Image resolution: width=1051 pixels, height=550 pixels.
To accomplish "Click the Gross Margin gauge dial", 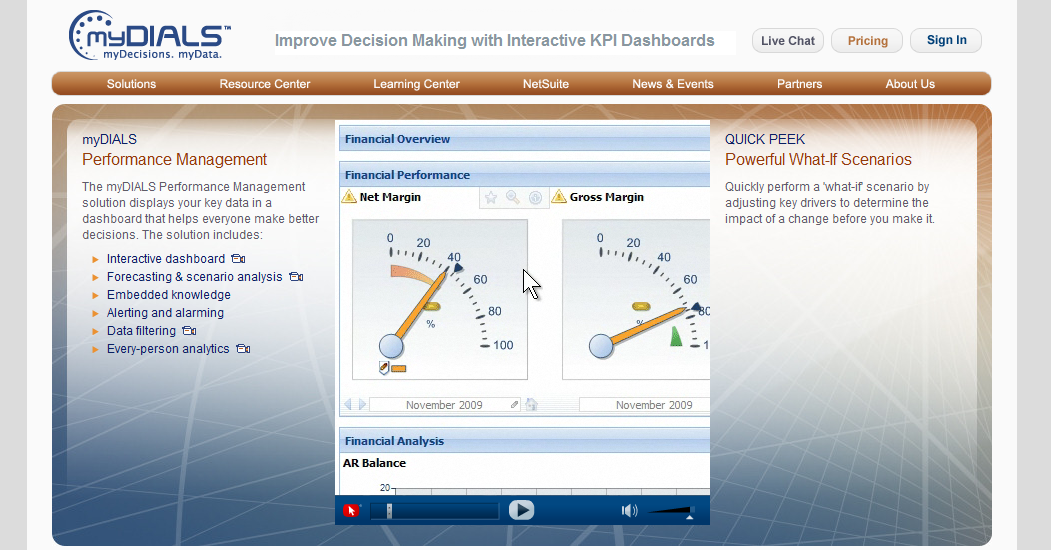I will tap(635, 299).
